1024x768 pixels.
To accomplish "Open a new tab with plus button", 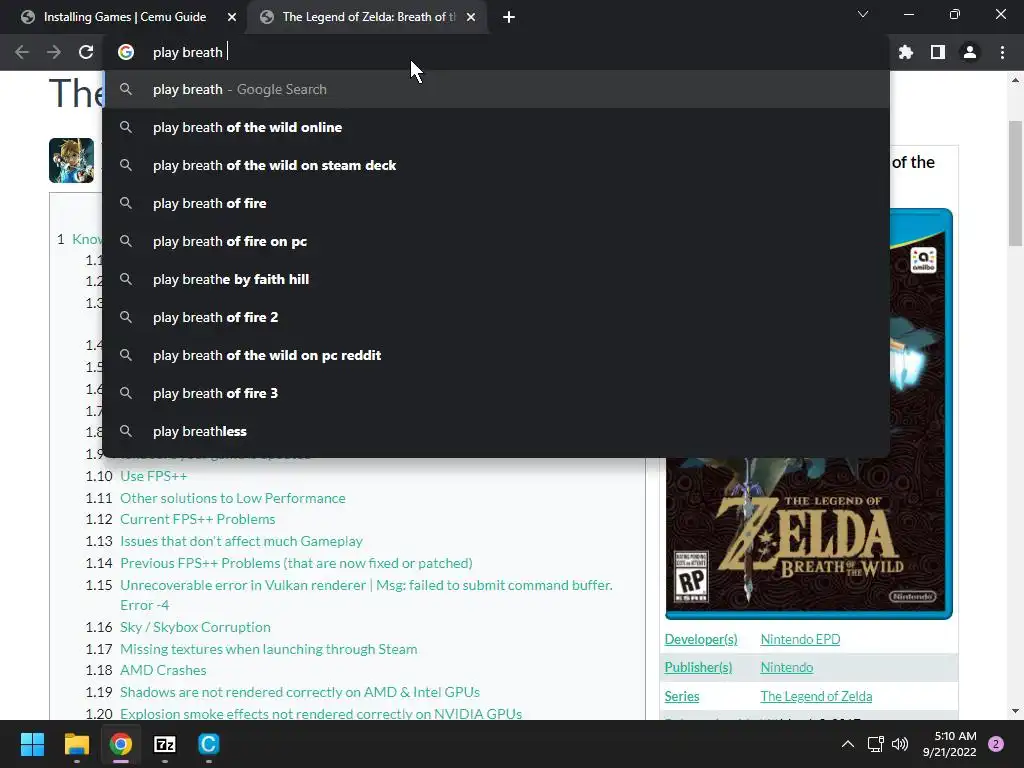I will (509, 17).
